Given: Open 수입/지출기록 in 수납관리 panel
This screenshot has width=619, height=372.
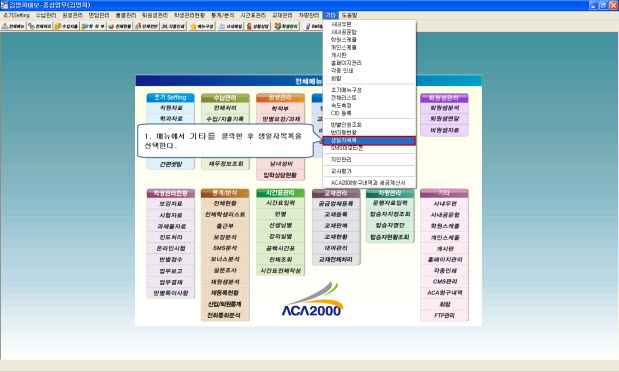Looking at the screenshot, I should point(225,119).
